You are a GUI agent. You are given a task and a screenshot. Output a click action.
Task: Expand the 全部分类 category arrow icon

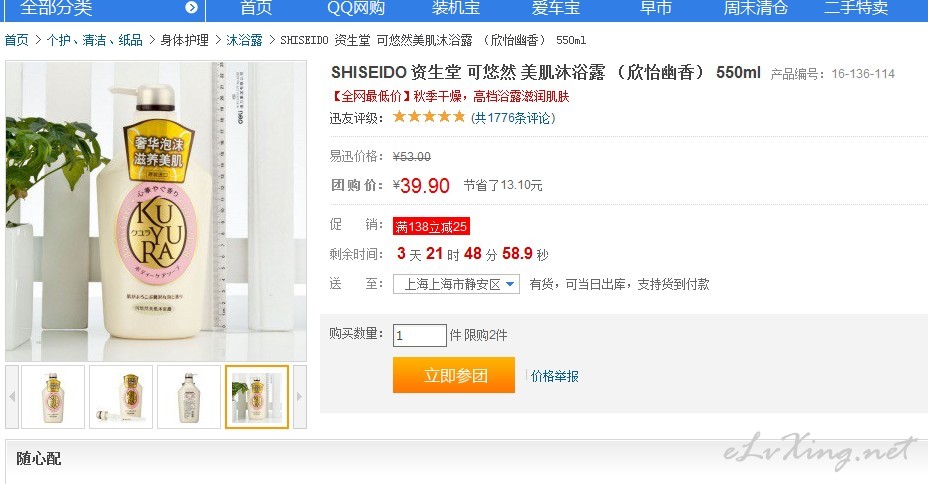pos(191,7)
